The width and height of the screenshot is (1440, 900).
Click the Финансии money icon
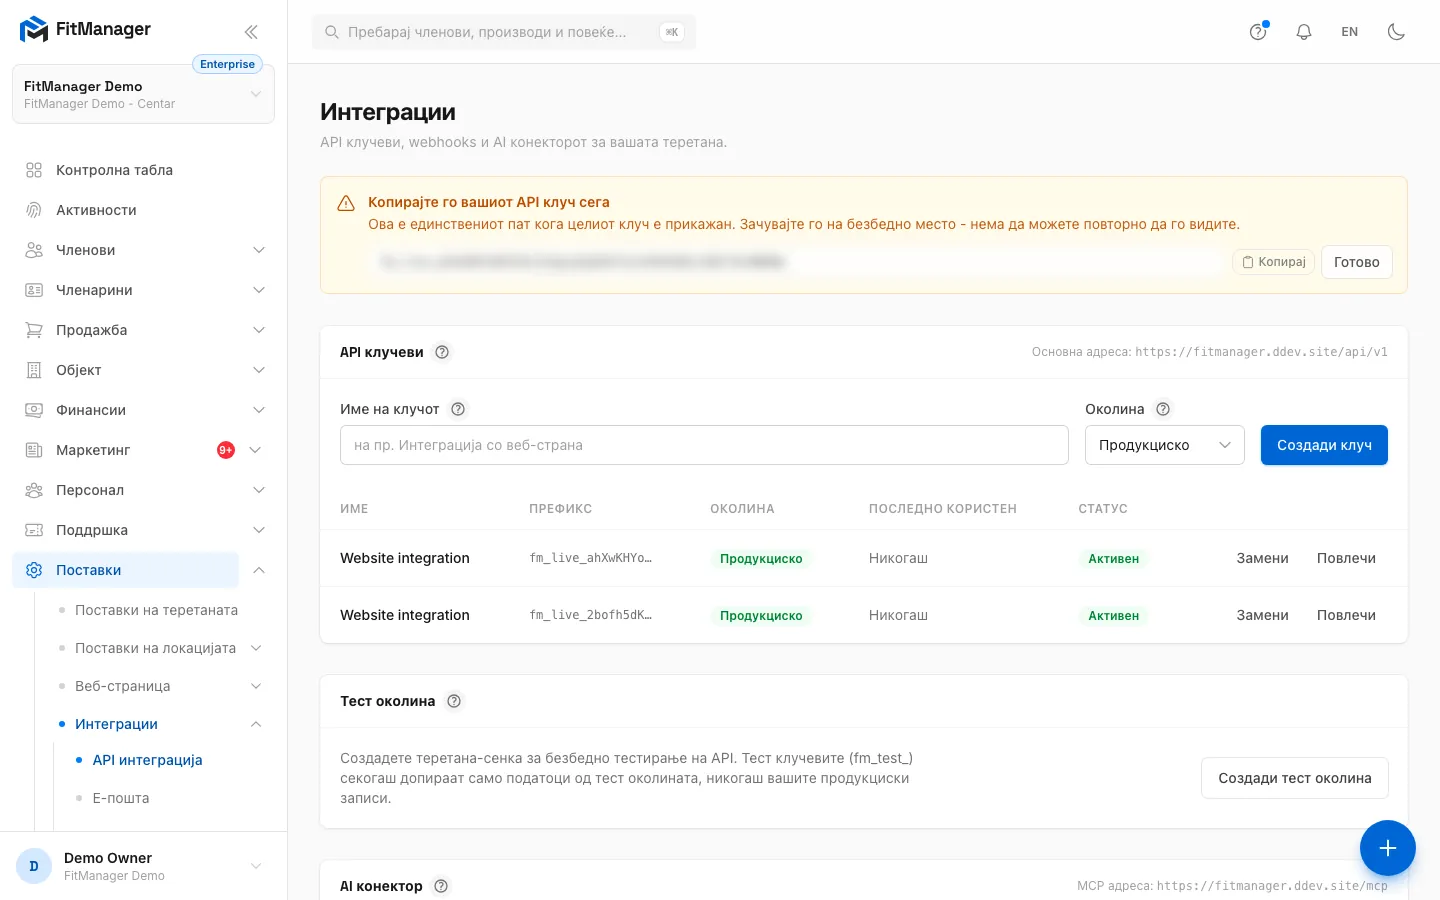tap(34, 410)
